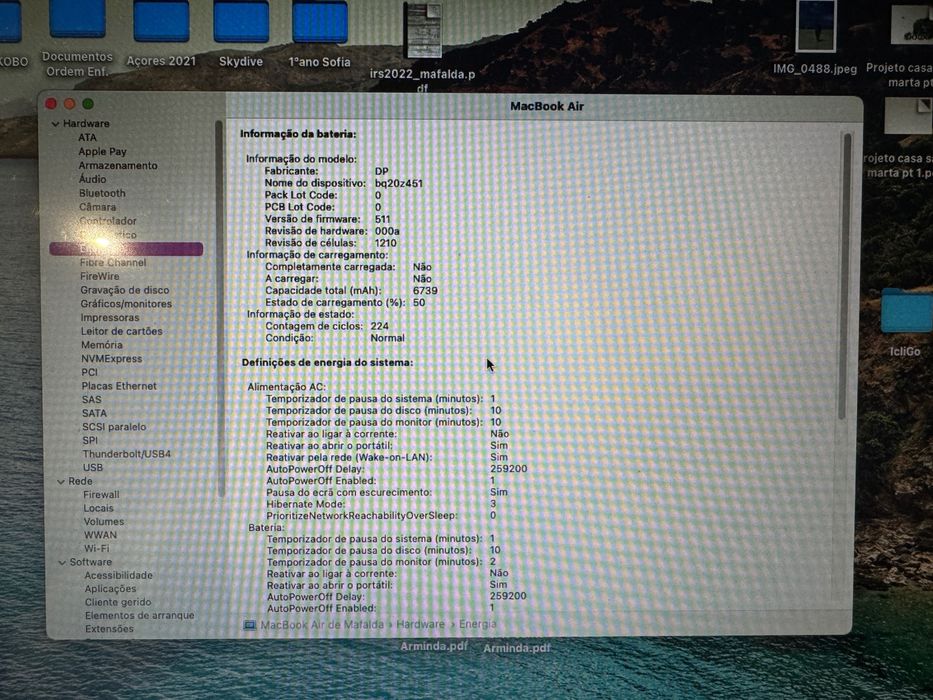Click the Capacidade total value 6739

pos(425,291)
